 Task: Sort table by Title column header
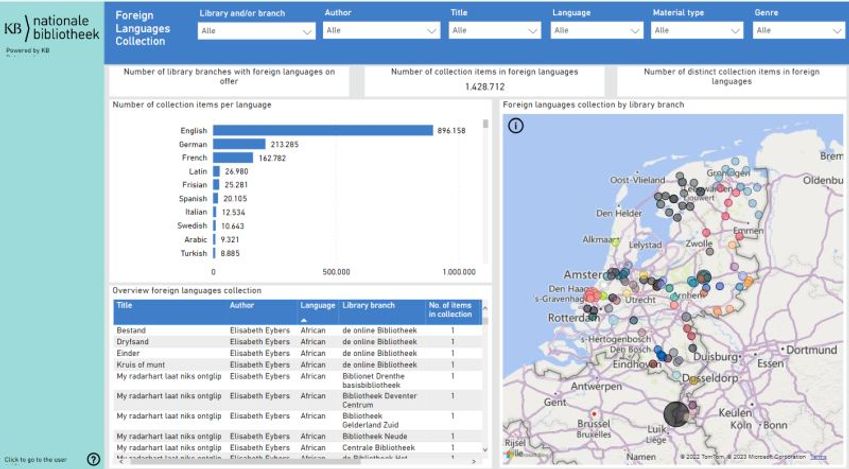click(125, 305)
